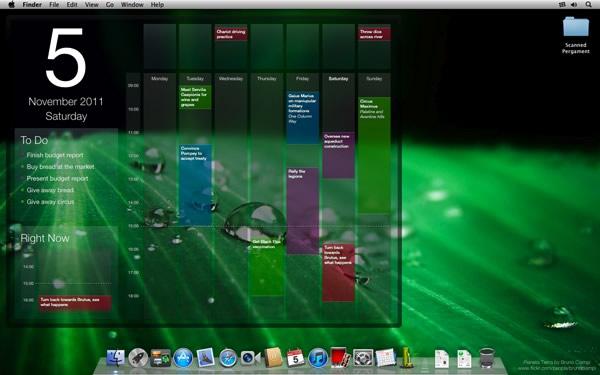The image size is (600, 375).
Task: Open iCal calendar showing 5 in dock
Action: pyautogui.click(x=295, y=358)
